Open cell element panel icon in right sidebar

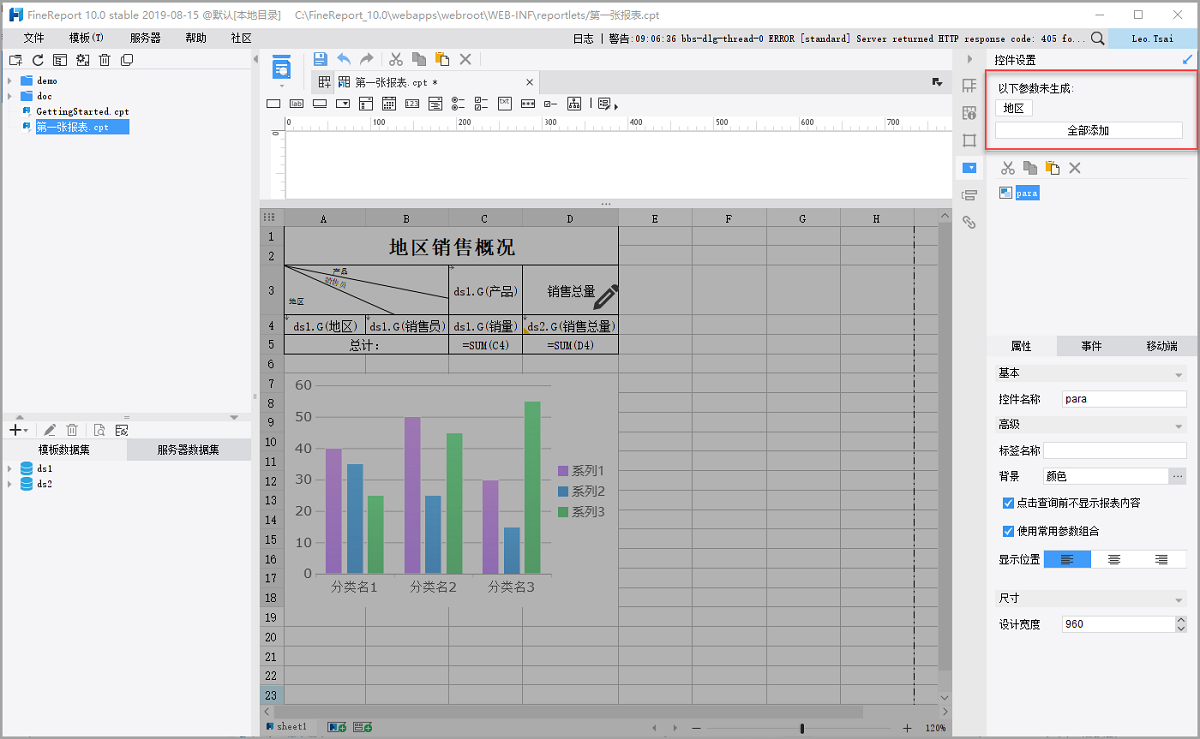click(x=969, y=86)
